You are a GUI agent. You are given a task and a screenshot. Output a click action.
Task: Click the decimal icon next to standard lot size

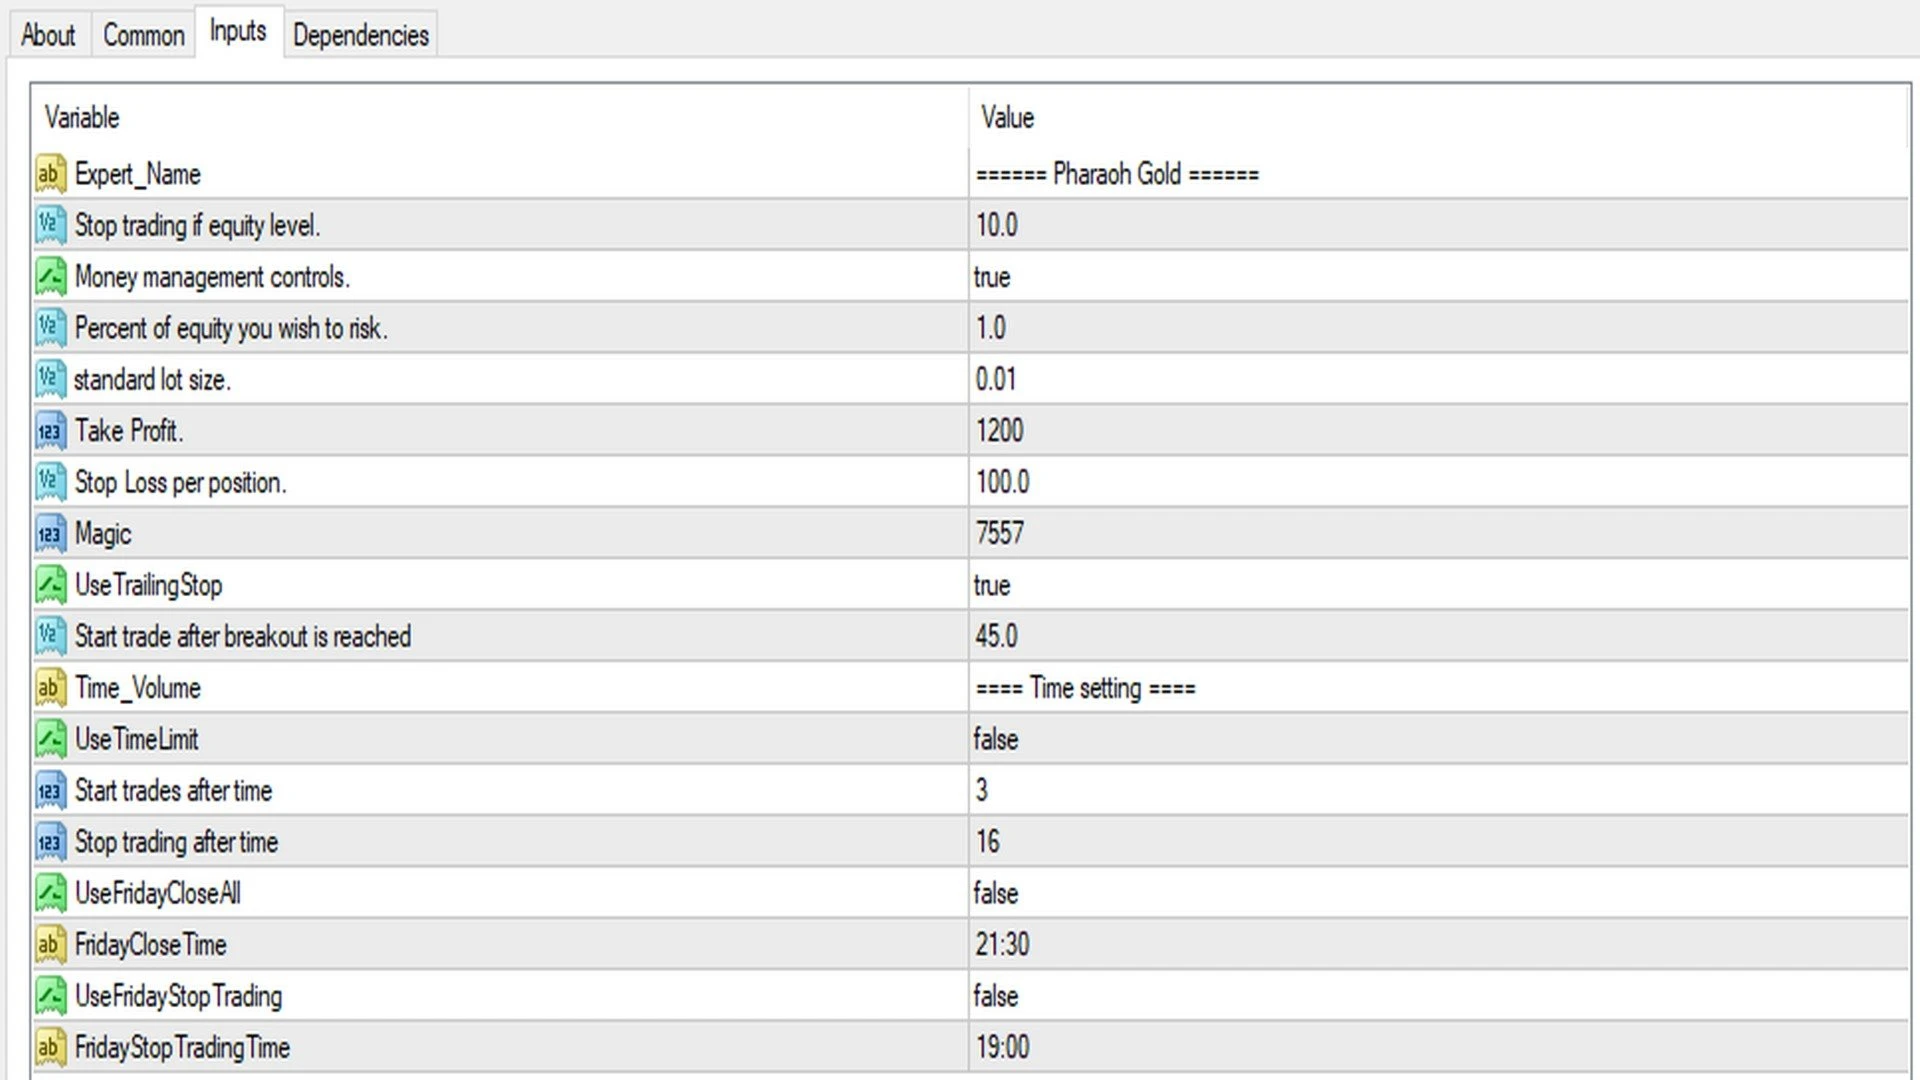49,379
